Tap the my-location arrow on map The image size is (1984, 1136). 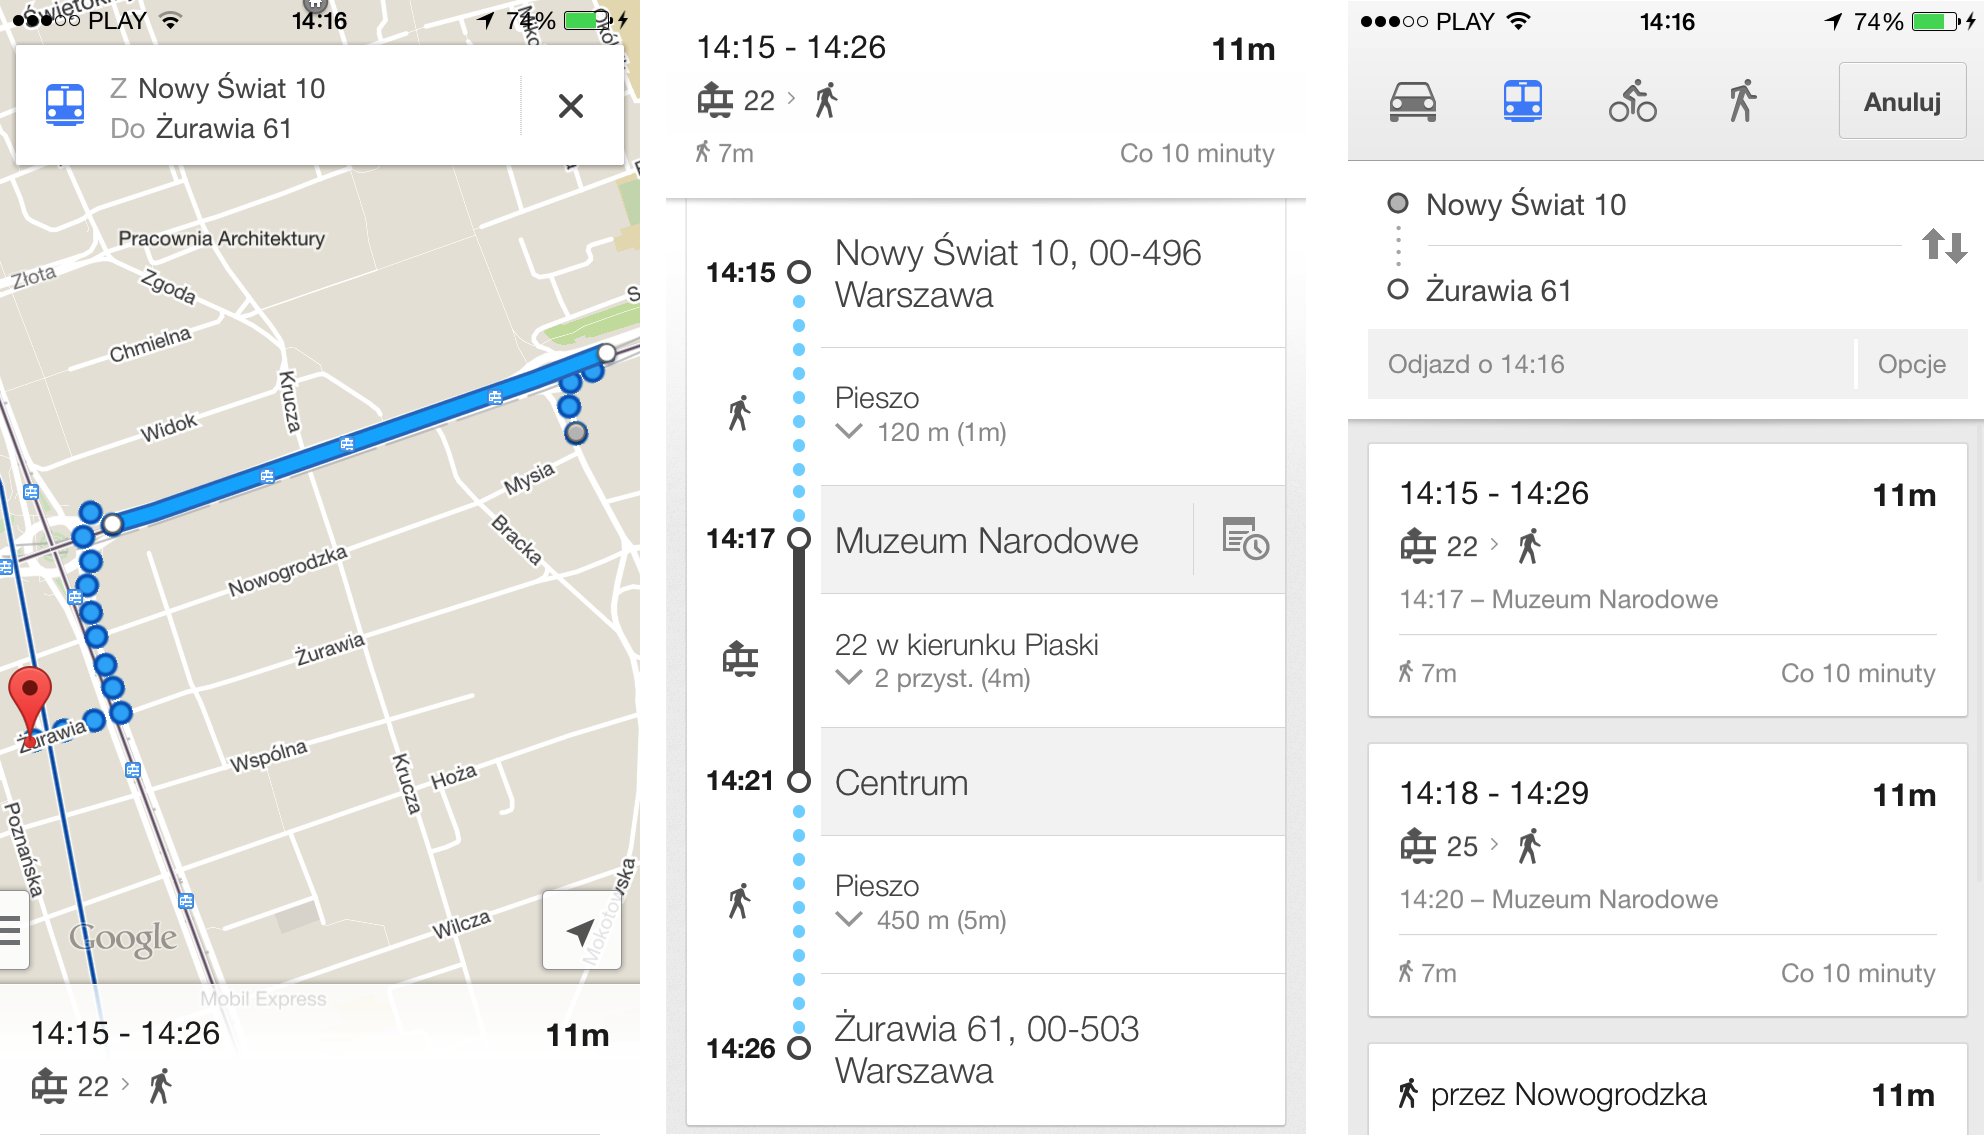pos(581,931)
